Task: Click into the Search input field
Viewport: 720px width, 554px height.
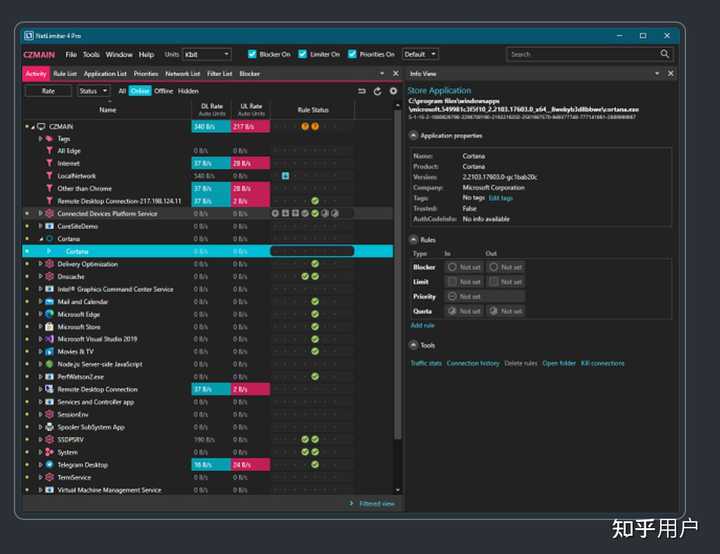Action: point(583,54)
